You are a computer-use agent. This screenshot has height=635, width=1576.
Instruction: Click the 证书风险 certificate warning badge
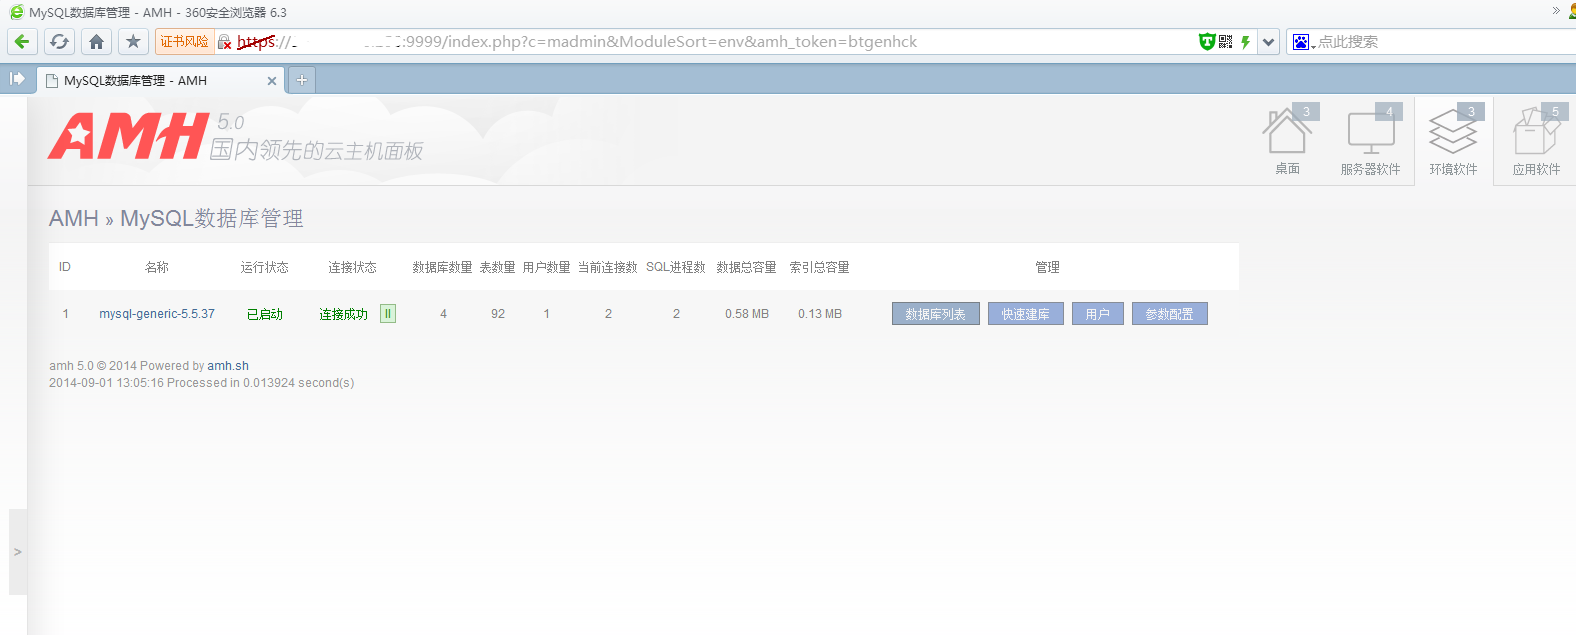pos(185,42)
